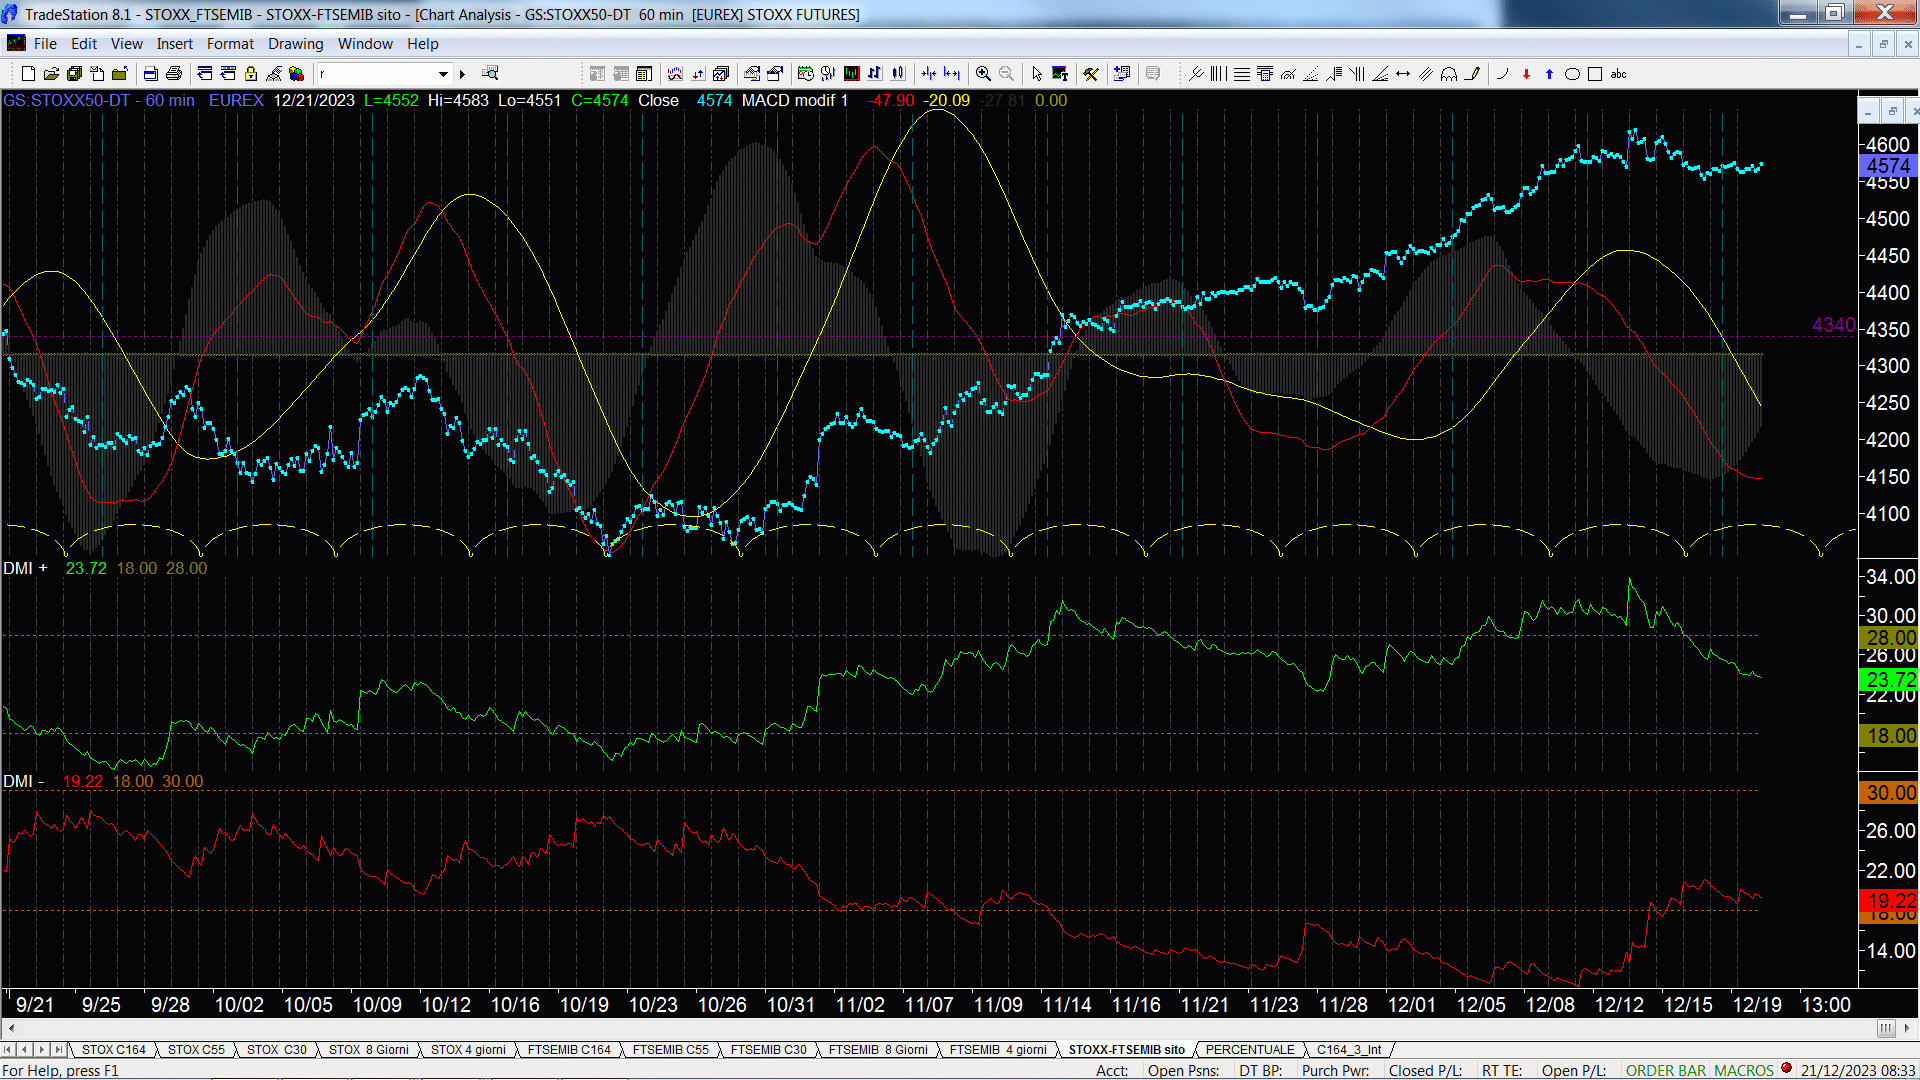Insert a blue up arrow marker
1920x1080 pixels.
1549,74
